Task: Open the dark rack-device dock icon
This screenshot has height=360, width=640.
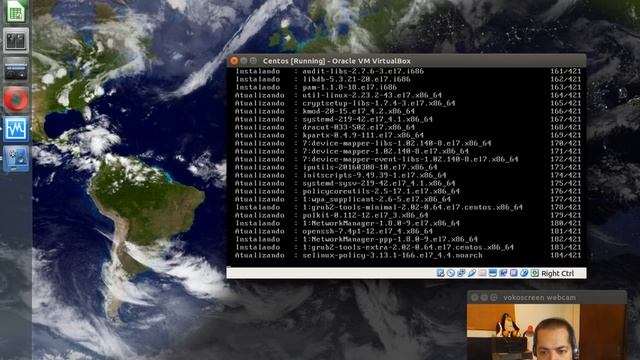Action: [x=16, y=70]
